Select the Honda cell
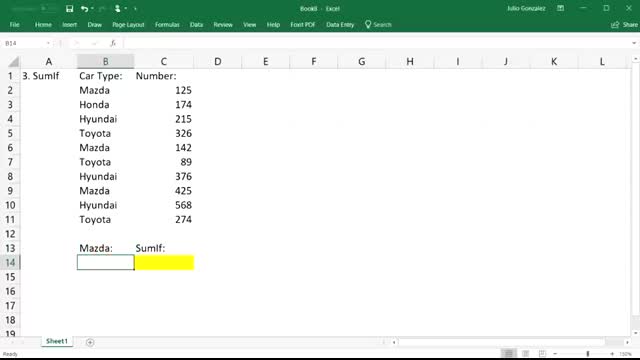640x360 pixels. click(105, 105)
